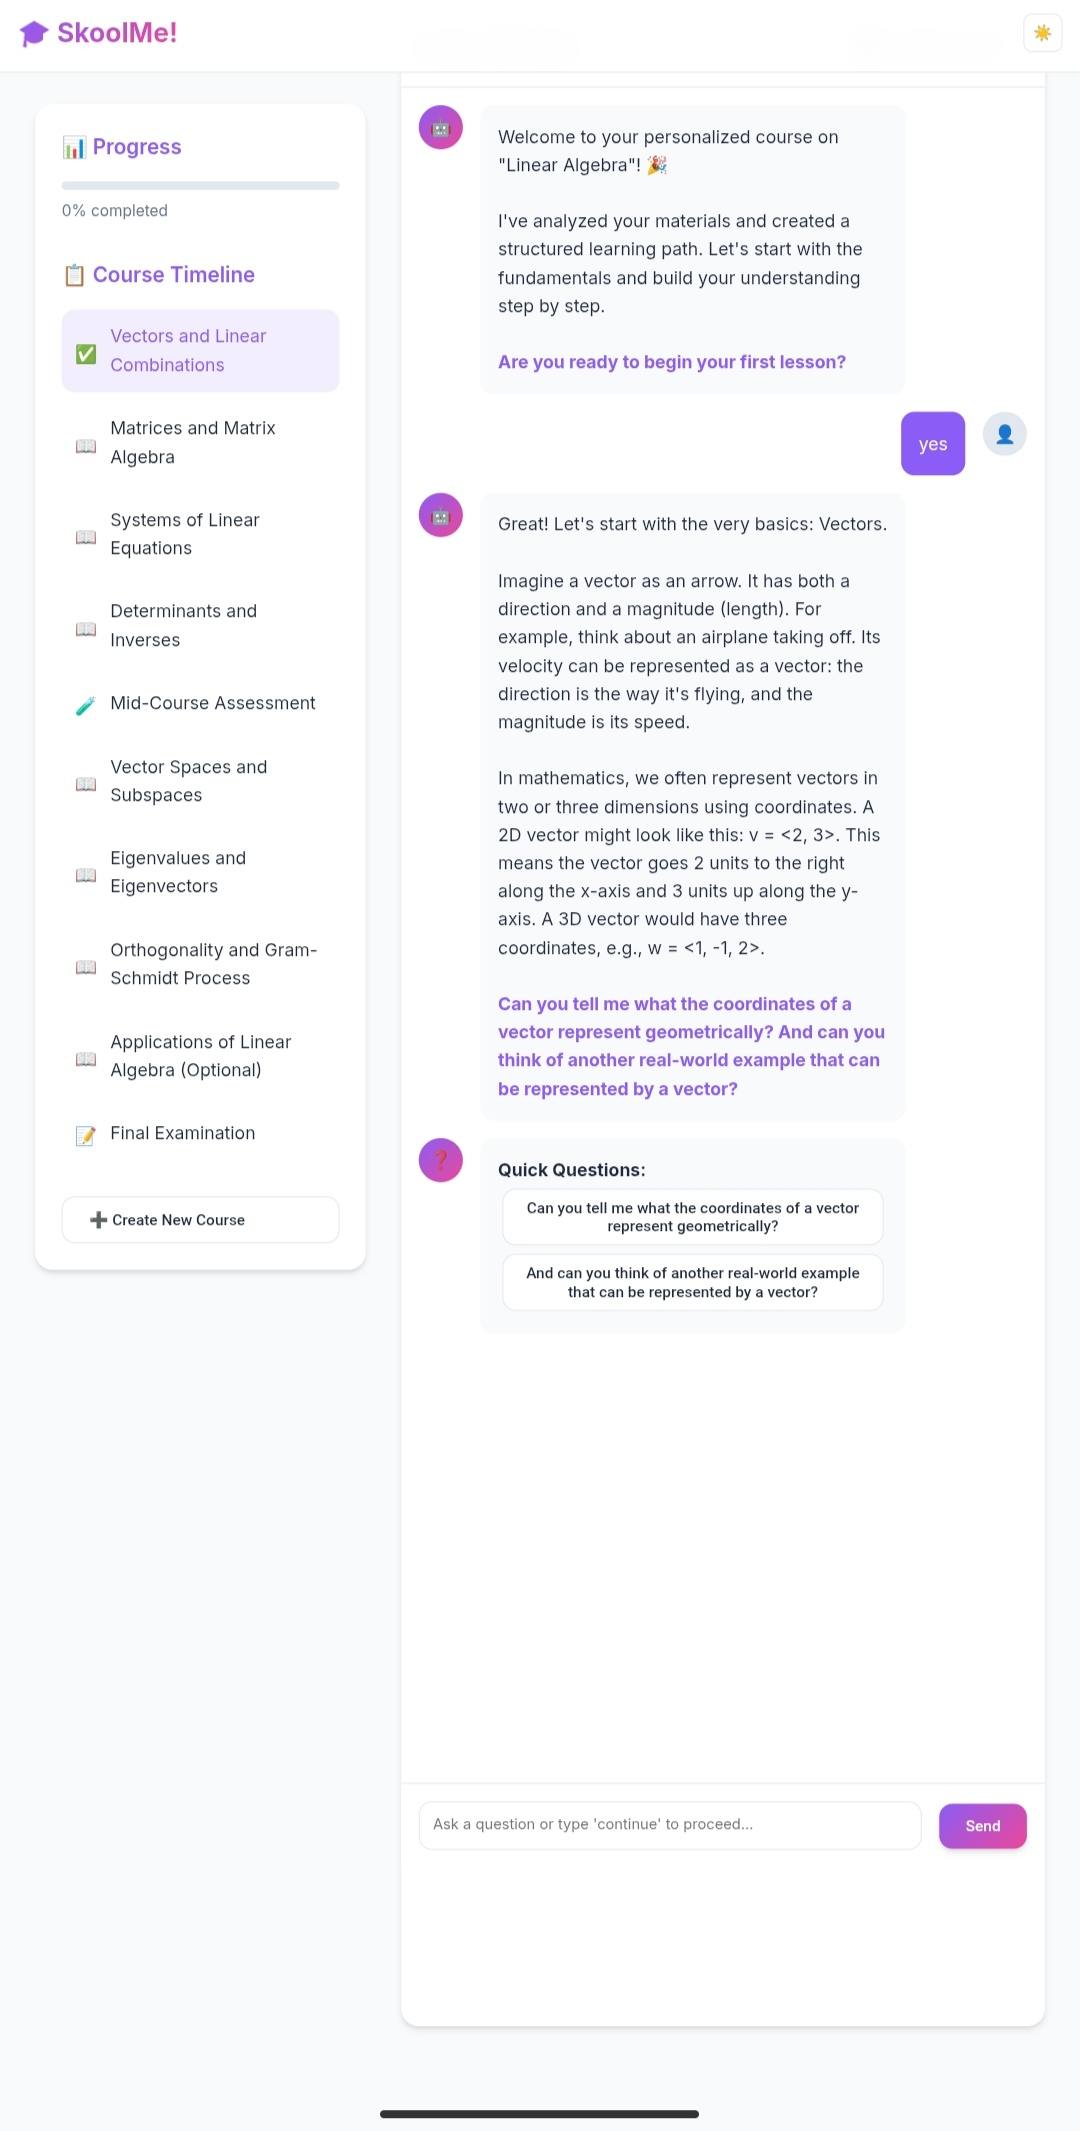The image size is (1080, 2131).
Task: Toggle the sun theme switch icon
Action: pyautogui.click(x=1042, y=33)
